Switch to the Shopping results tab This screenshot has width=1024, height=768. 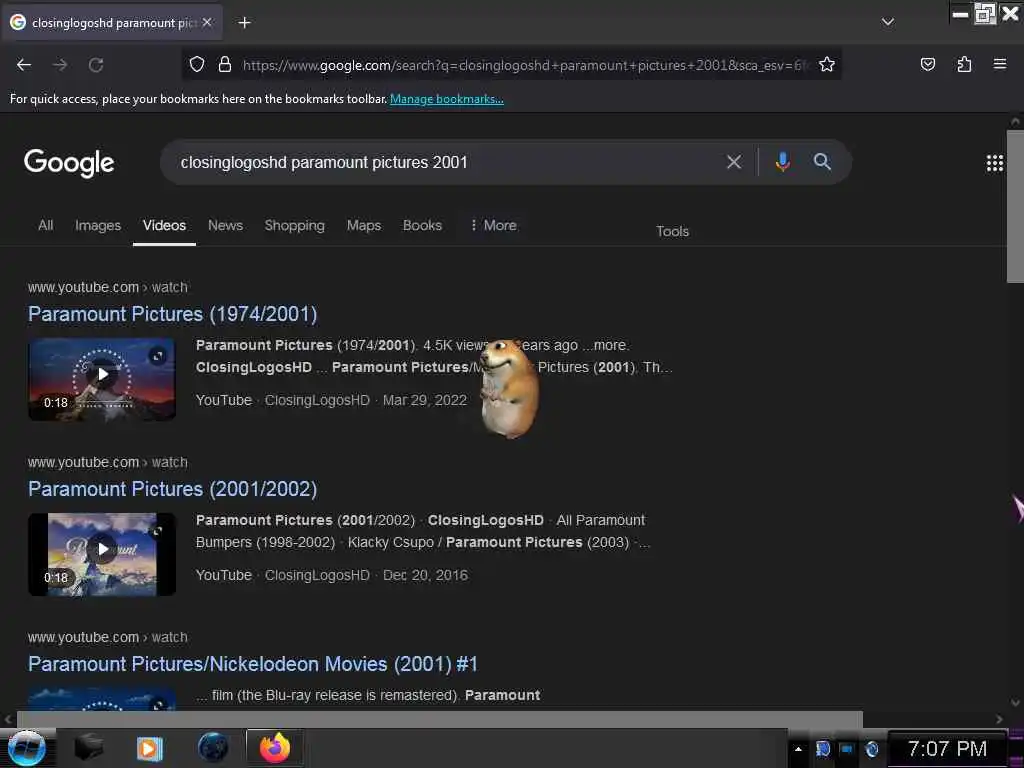[295, 225]
